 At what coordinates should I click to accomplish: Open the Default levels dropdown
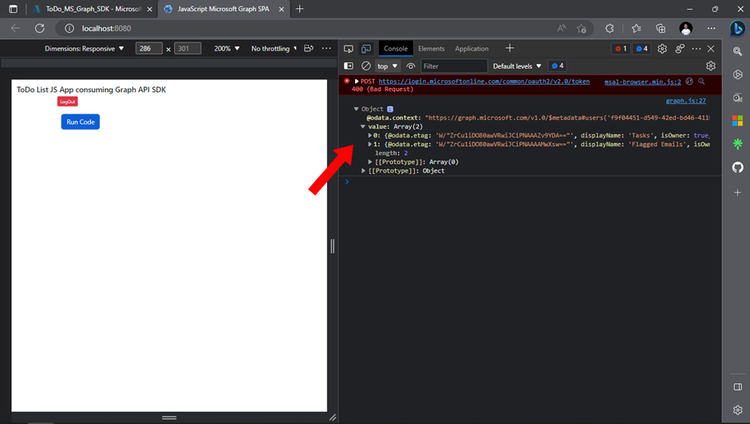pos(517,66)
